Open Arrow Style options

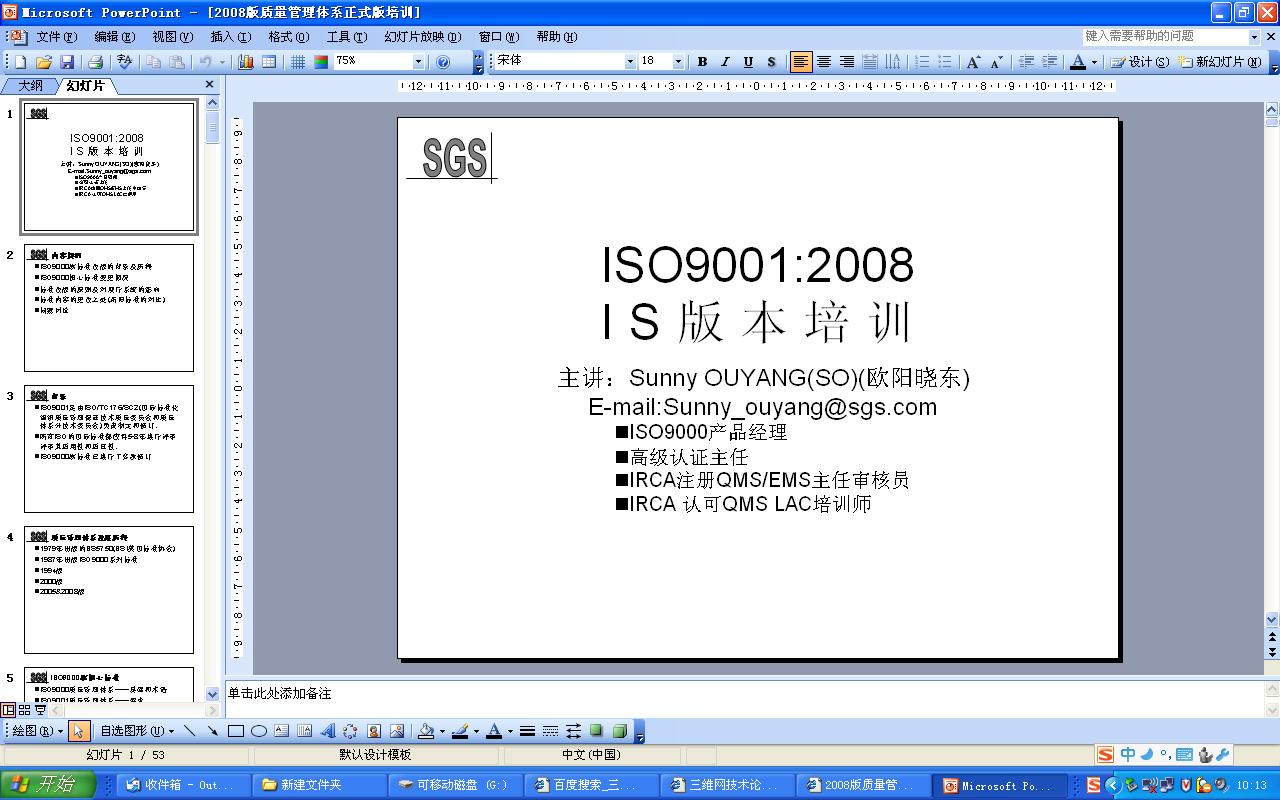(x=573, y=731)
